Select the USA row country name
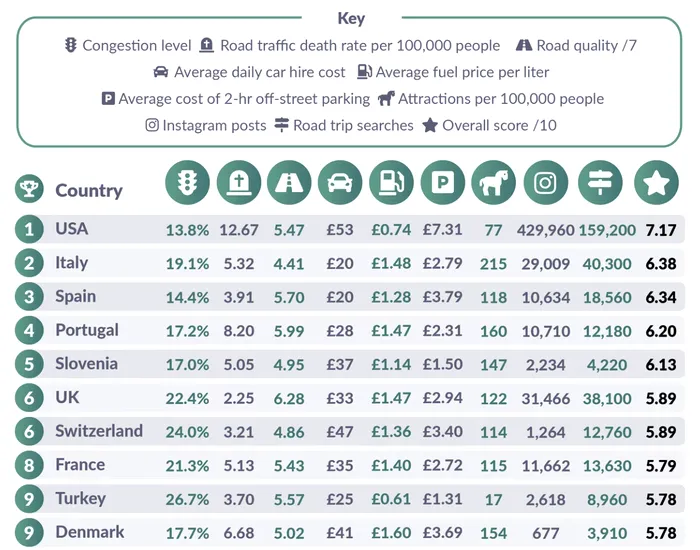The image size is (700, 550). tap(72, 229)
